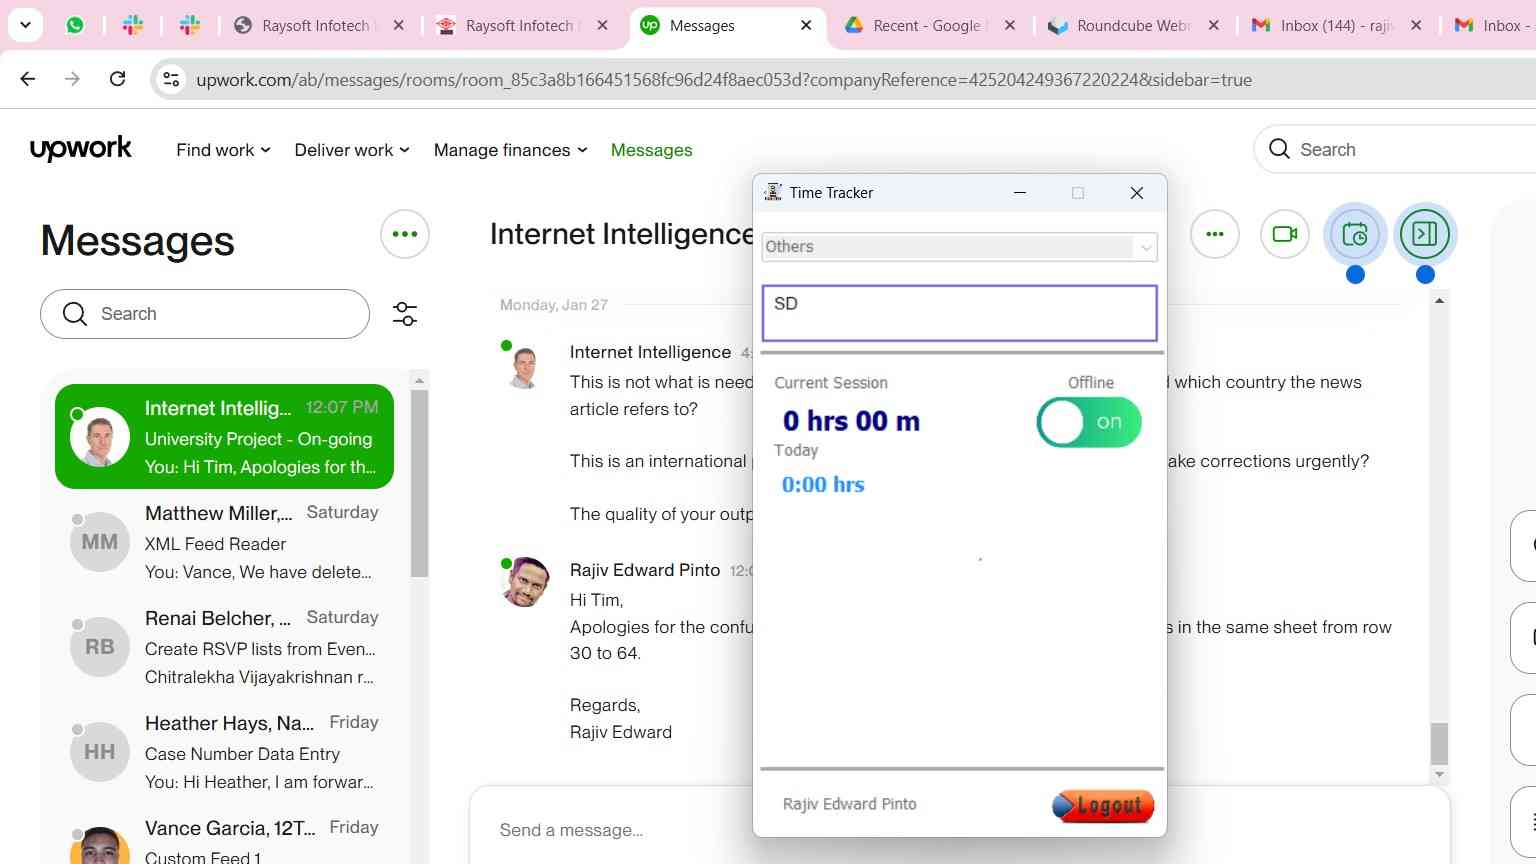Switch to the WhatsApp pinned tab

75,25
